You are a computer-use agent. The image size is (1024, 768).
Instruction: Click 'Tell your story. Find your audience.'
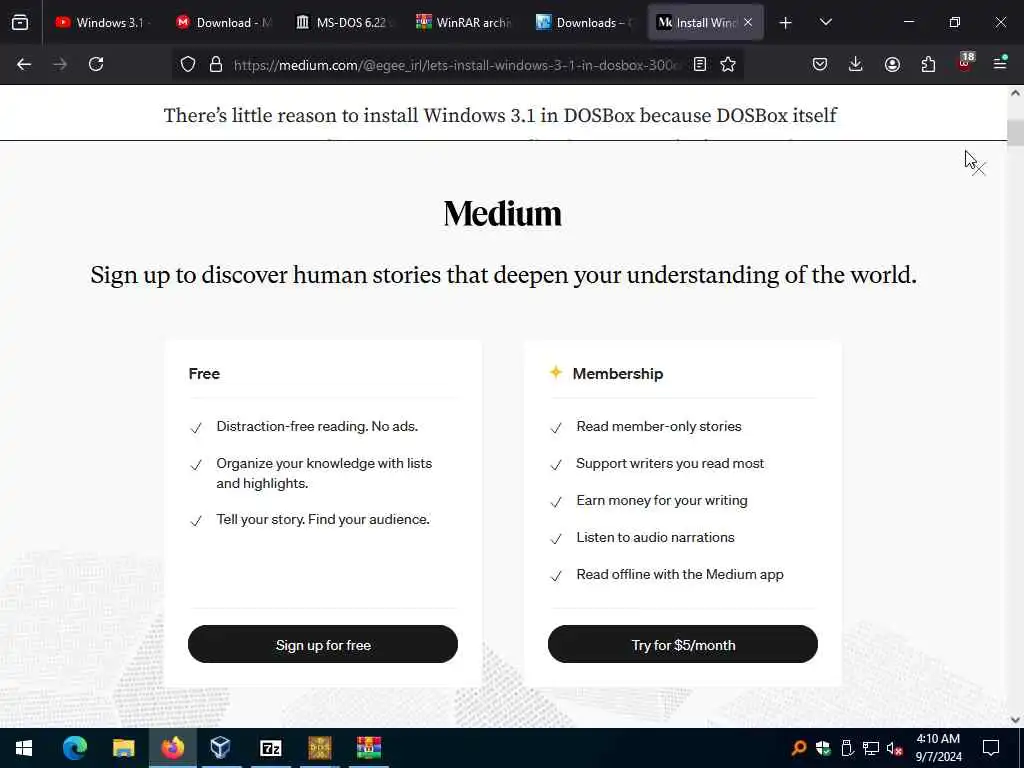pyautogui.click(x=323, y=519)
